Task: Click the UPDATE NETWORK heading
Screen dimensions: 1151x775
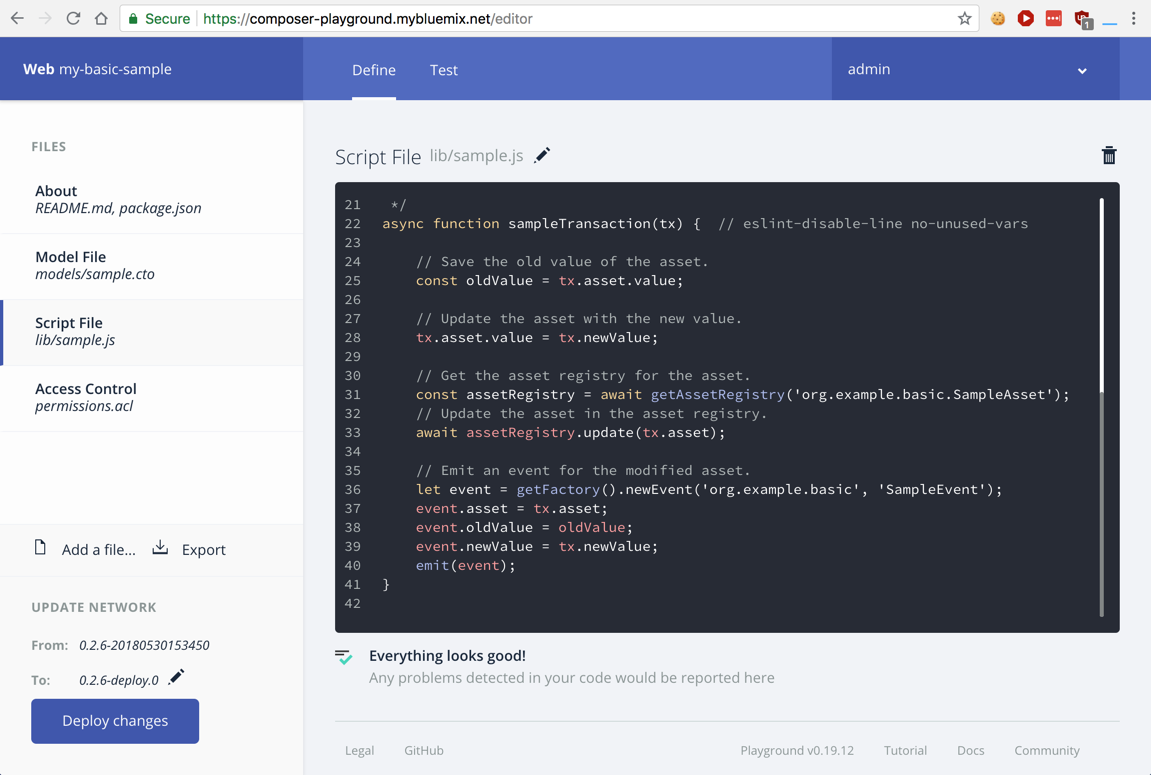Action: [x=94, y=608]
